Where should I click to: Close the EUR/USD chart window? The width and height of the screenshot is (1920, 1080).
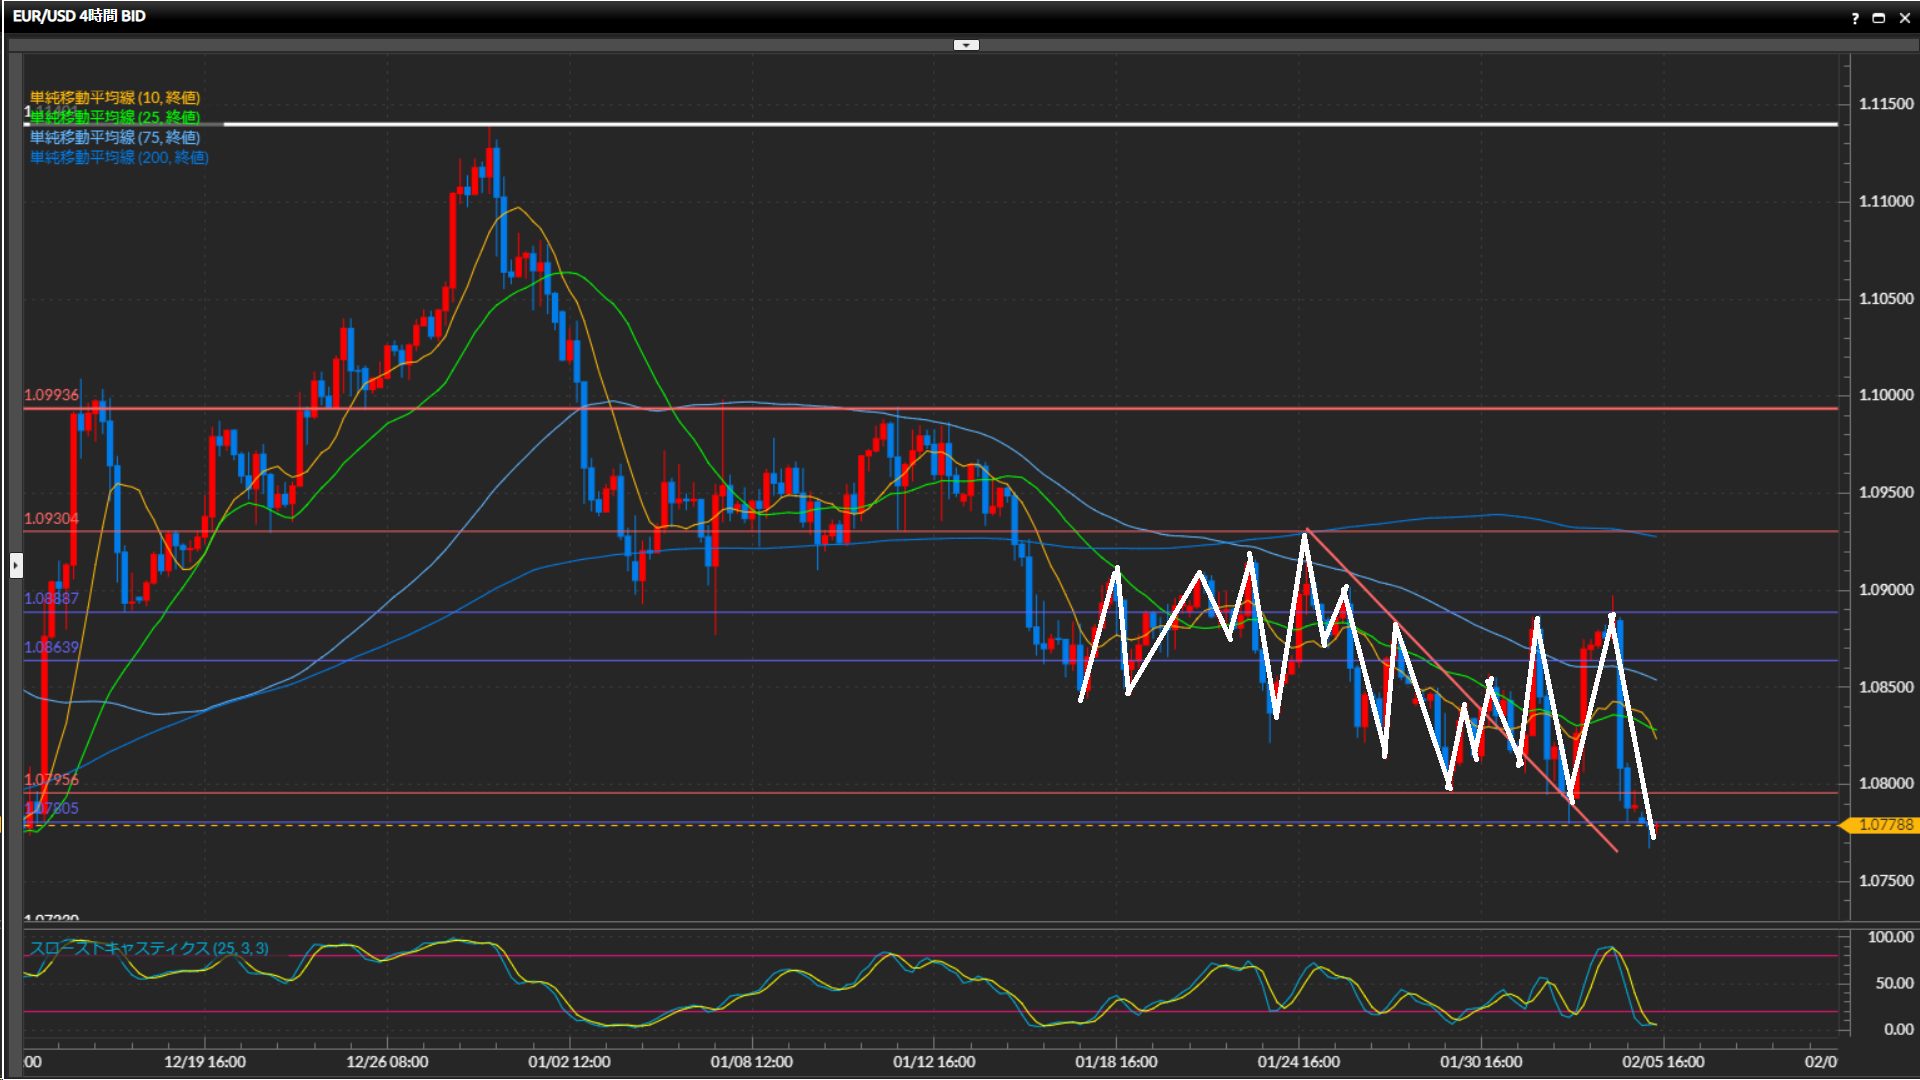[x=1904, y=18]
